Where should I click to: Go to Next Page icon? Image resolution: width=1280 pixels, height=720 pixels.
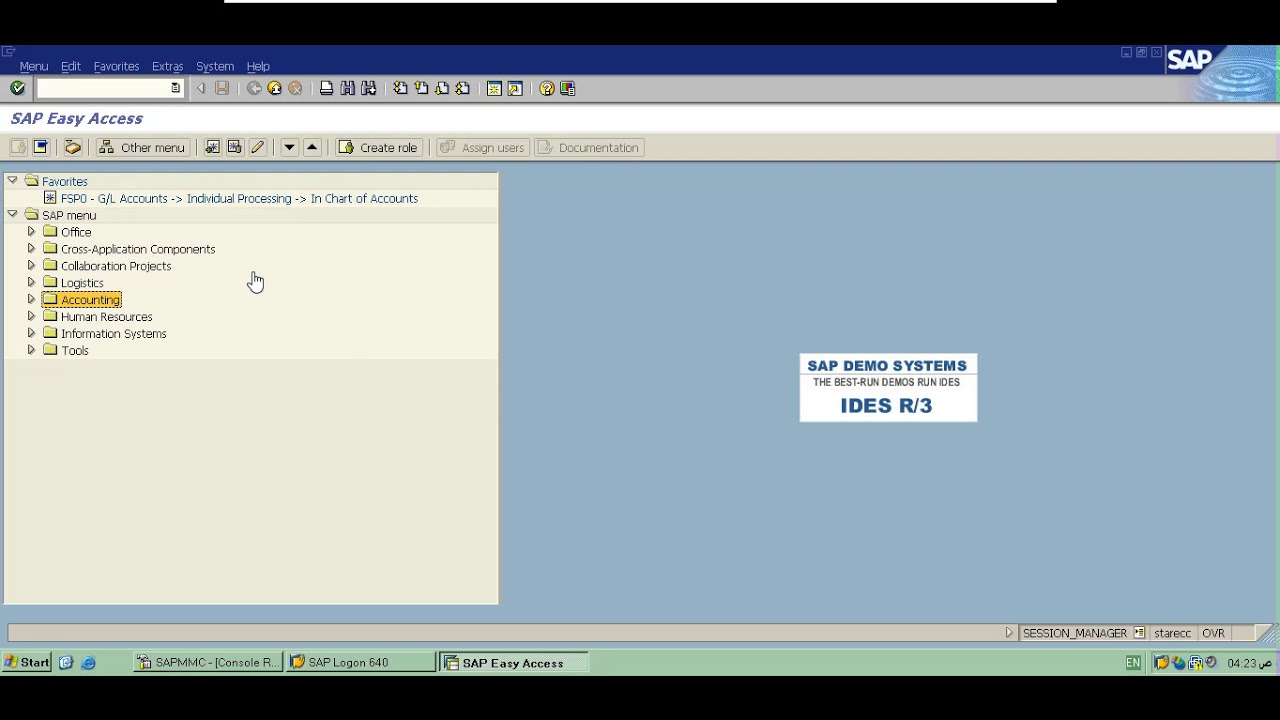coord(442,89)
